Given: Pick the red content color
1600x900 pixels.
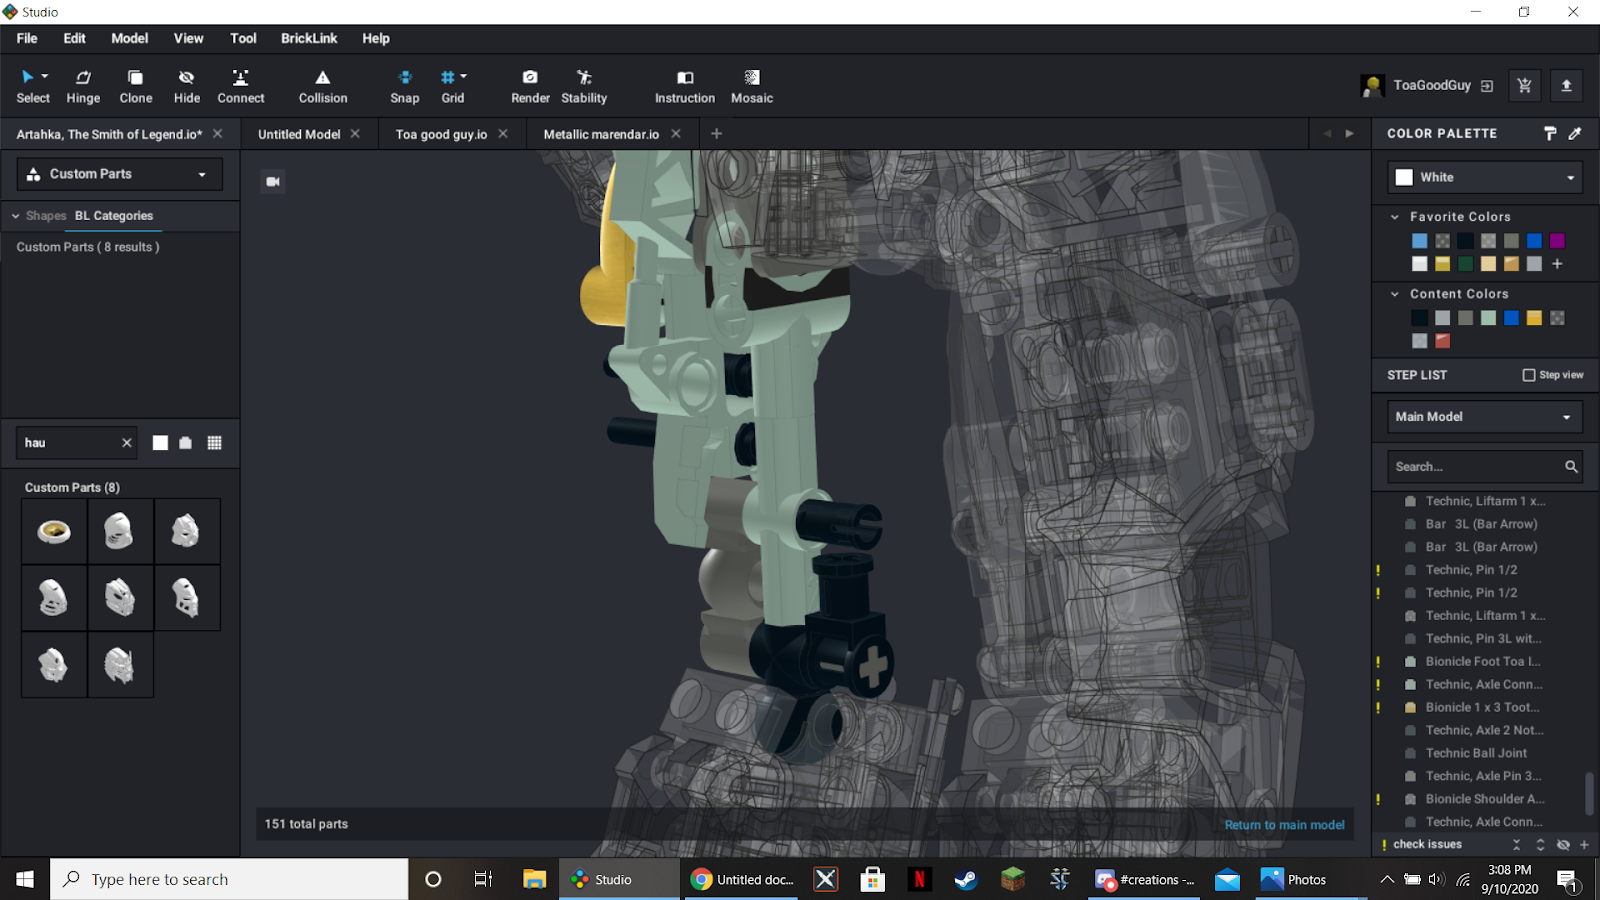Looking at the screenshot, I should coord(1442,341).
